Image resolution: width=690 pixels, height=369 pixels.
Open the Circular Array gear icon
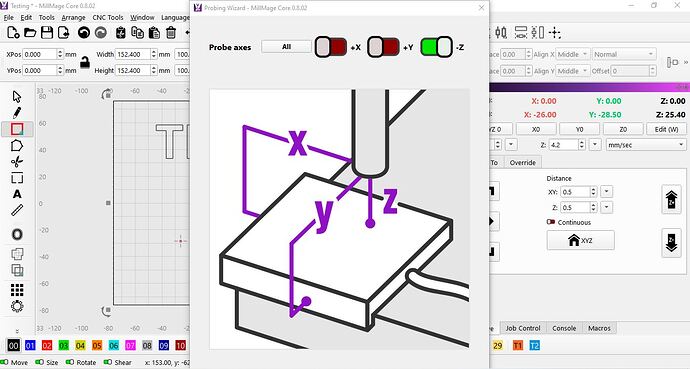click(x=17, y=306)
